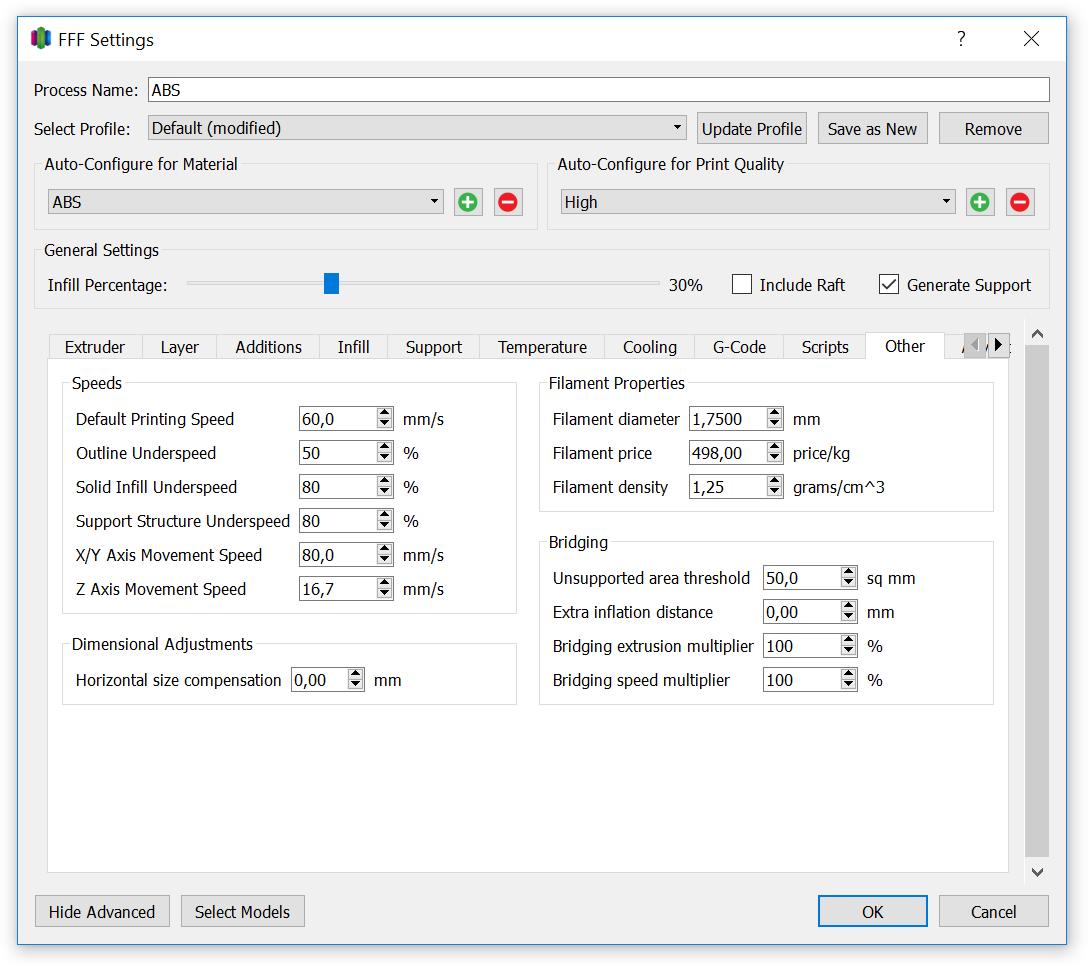Image resolution: width=1088 pixels, height=967 pixels.
Task: Click the Outline Underspeed value field
Action: [338, 453]
